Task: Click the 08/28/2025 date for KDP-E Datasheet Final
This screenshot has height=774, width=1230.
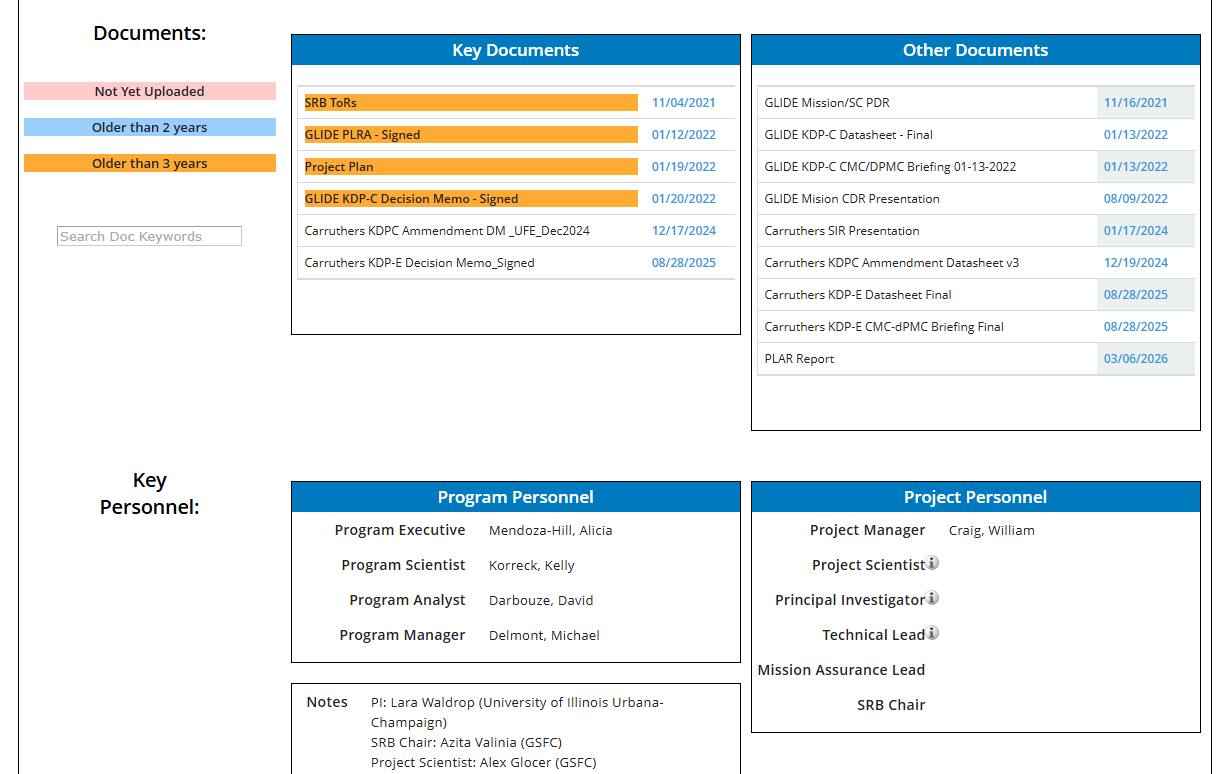Action: click(1136, 294)
